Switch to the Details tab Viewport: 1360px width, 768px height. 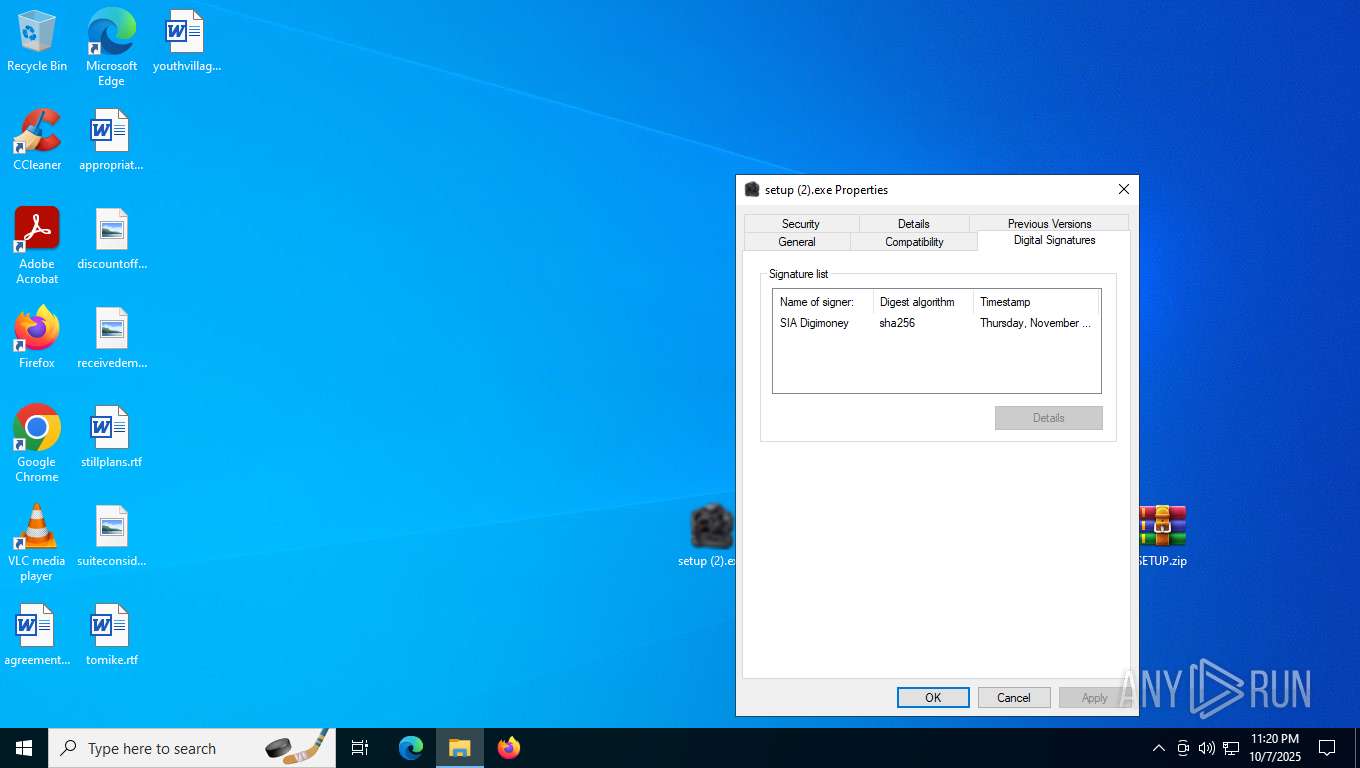(914, 224)
